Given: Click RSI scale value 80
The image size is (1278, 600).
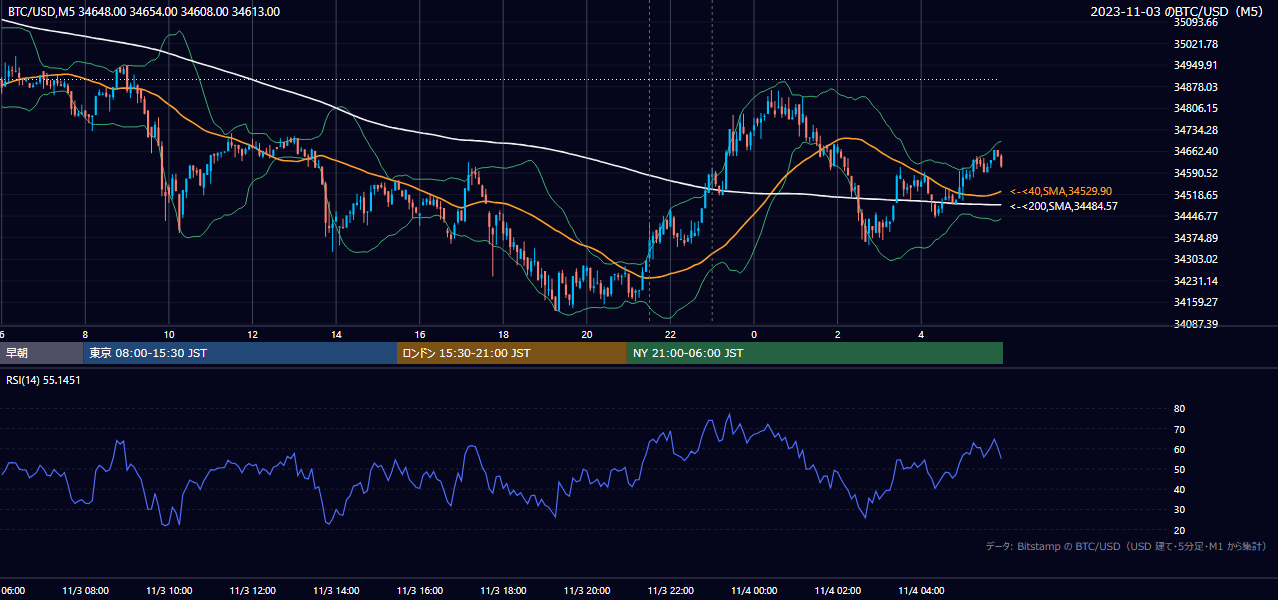Looking at the screenshot, I should (x=1179, y=409).
